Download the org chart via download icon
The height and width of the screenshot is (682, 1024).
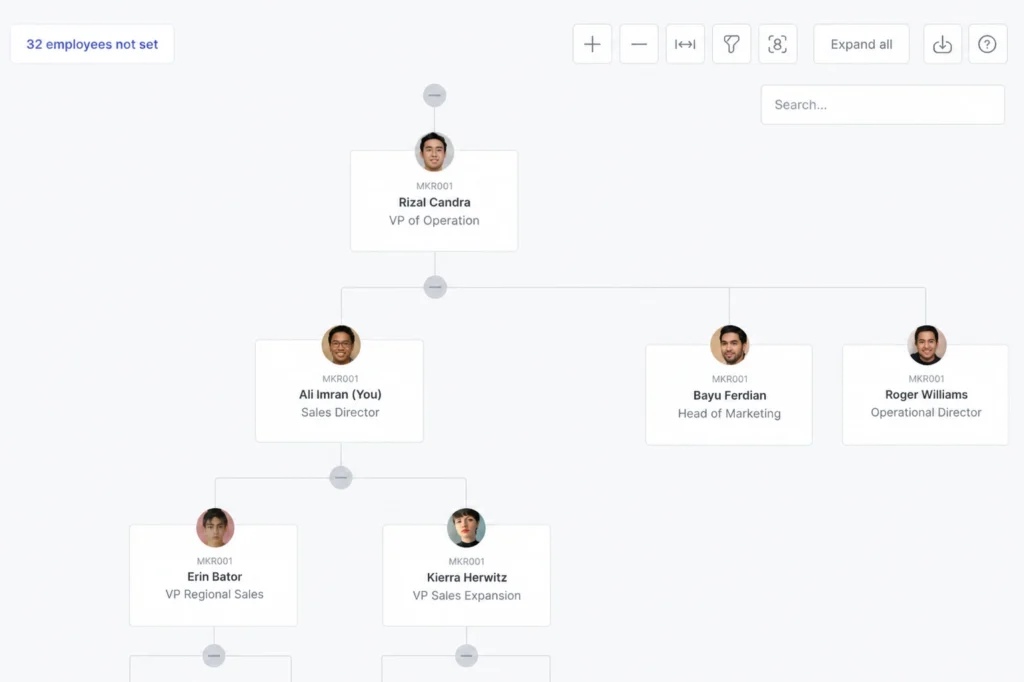942,44
